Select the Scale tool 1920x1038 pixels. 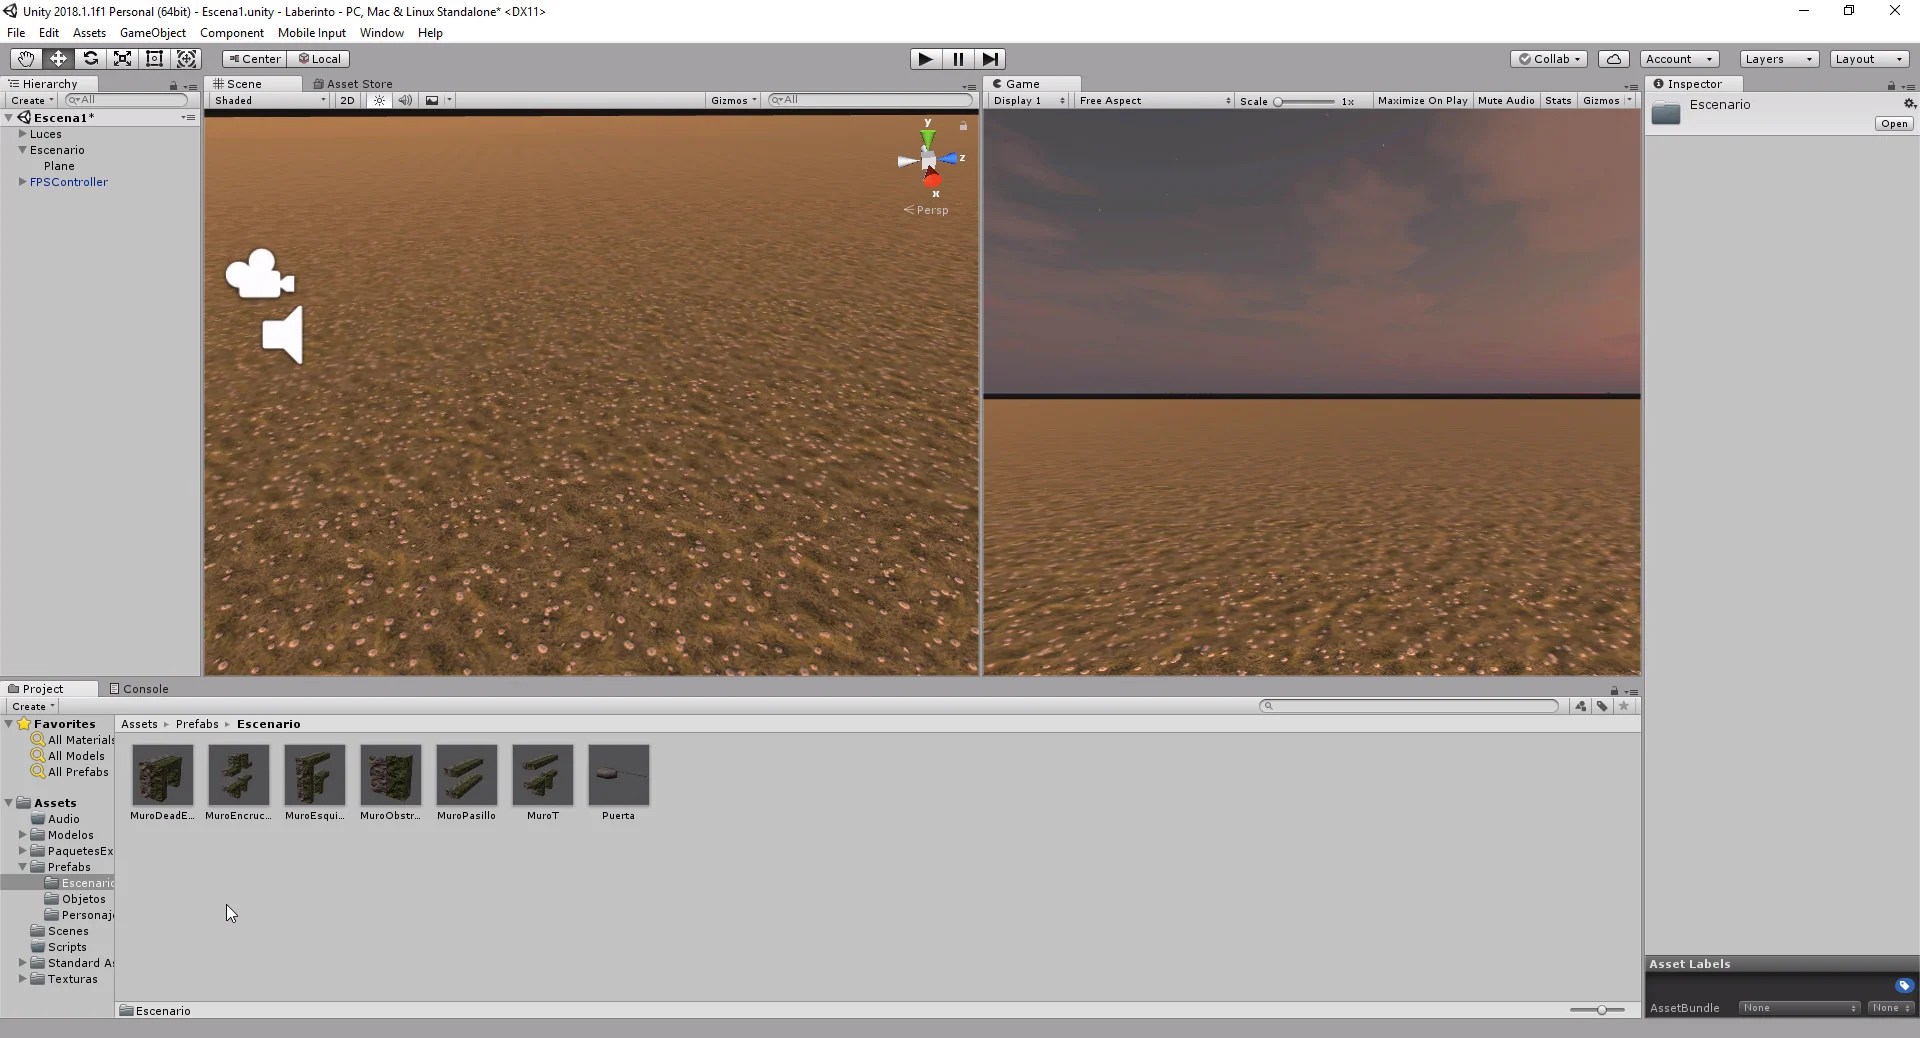[x=122, y=59]
